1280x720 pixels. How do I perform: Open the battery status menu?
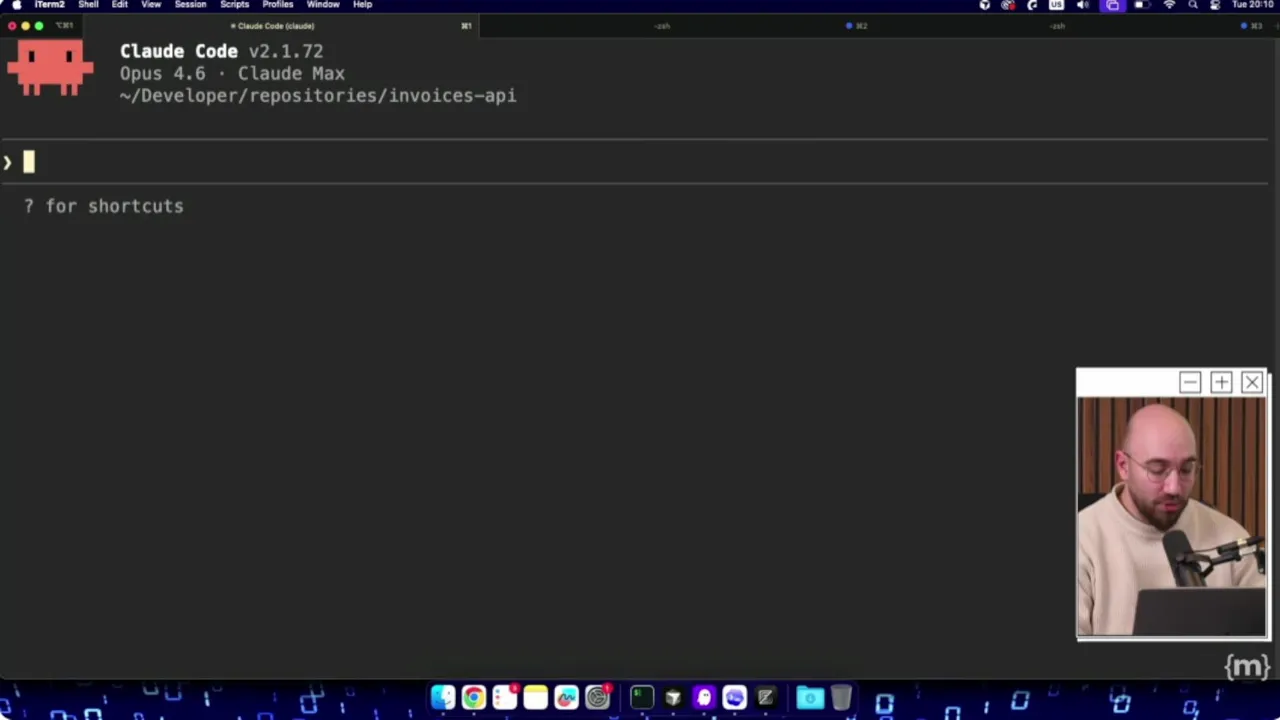tap(1140, 5)
